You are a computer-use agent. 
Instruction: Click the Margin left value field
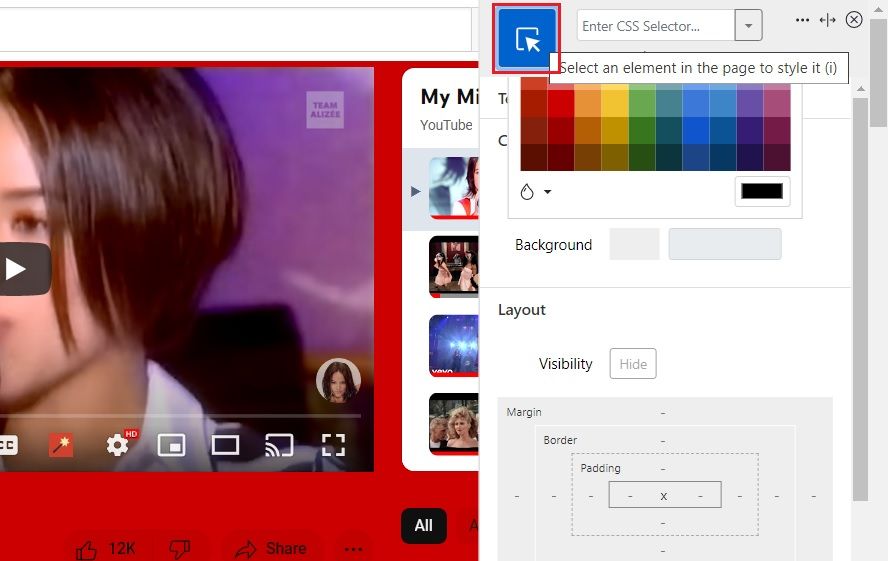click(x=516, y=496)
